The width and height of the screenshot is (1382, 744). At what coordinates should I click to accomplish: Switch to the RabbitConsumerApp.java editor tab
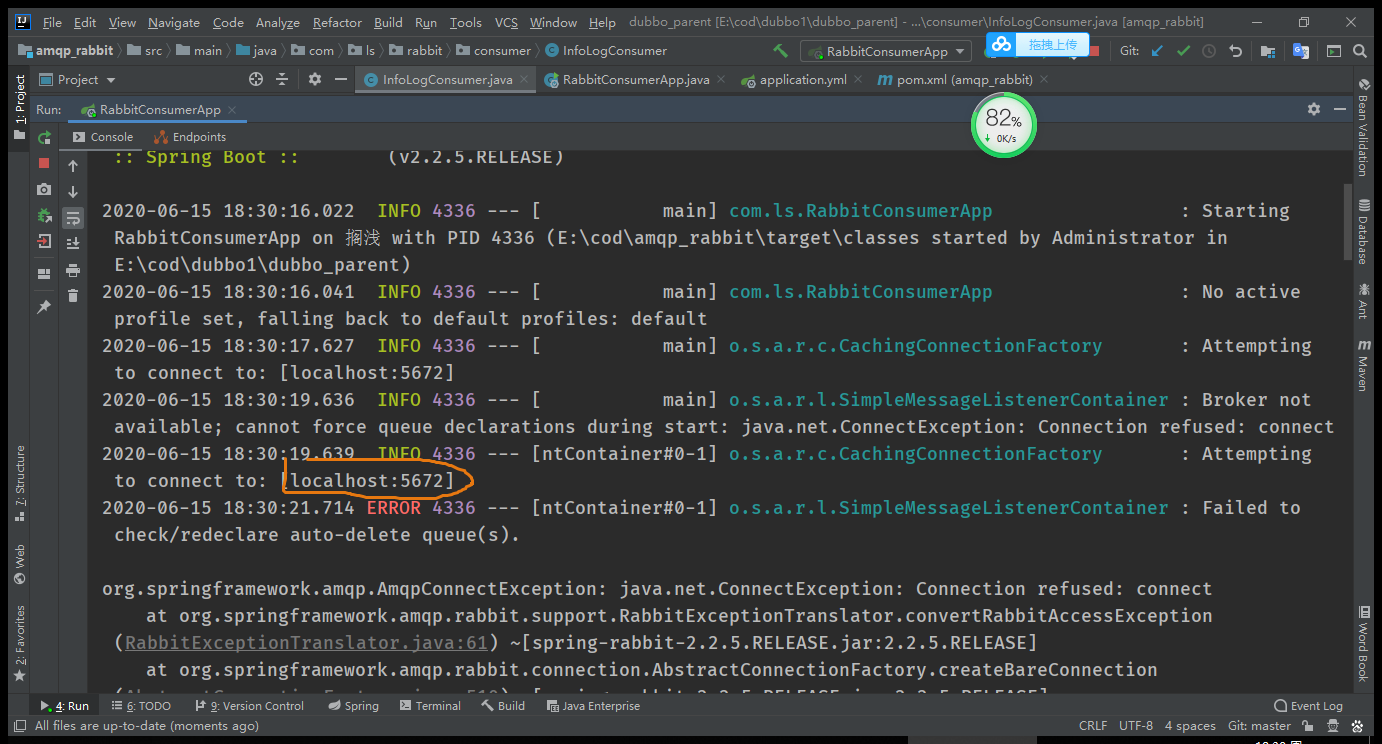coord(636,80)
